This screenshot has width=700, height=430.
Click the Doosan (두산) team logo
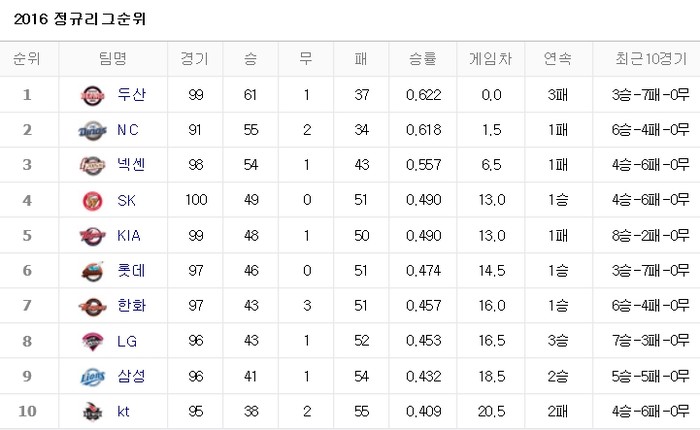pyautogui.click(x=92, y=95)
